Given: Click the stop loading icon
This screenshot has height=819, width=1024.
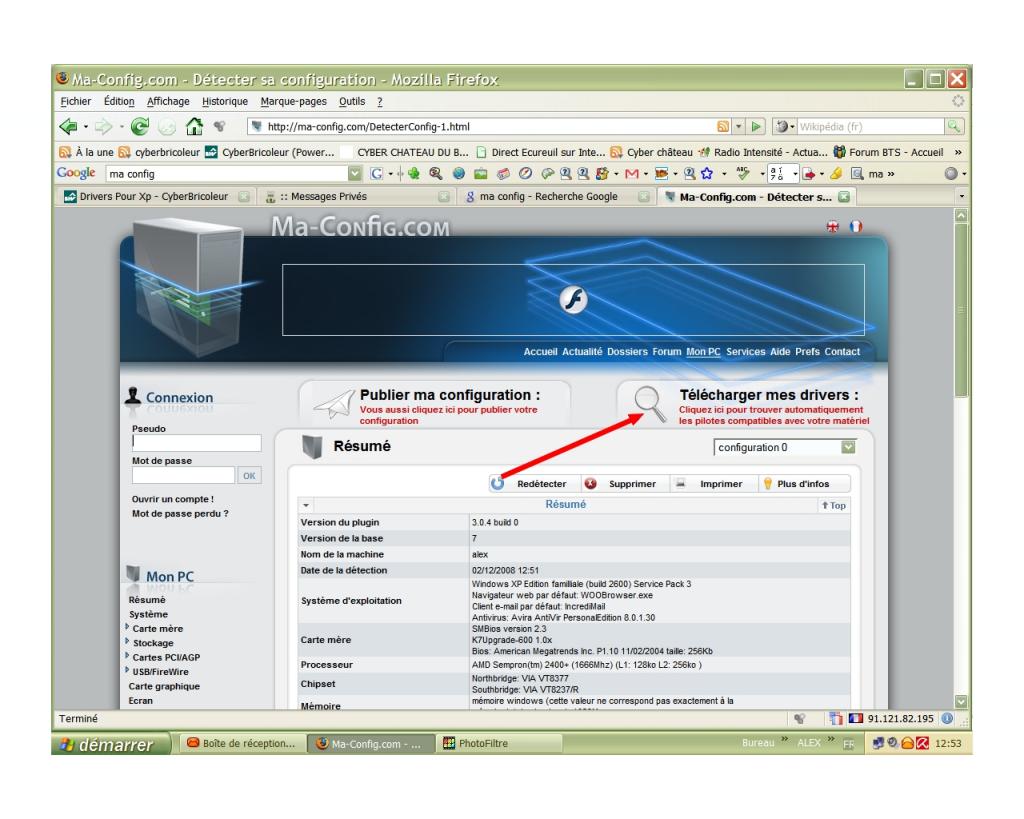Looking at the screenshot, I should coord(167,127).
